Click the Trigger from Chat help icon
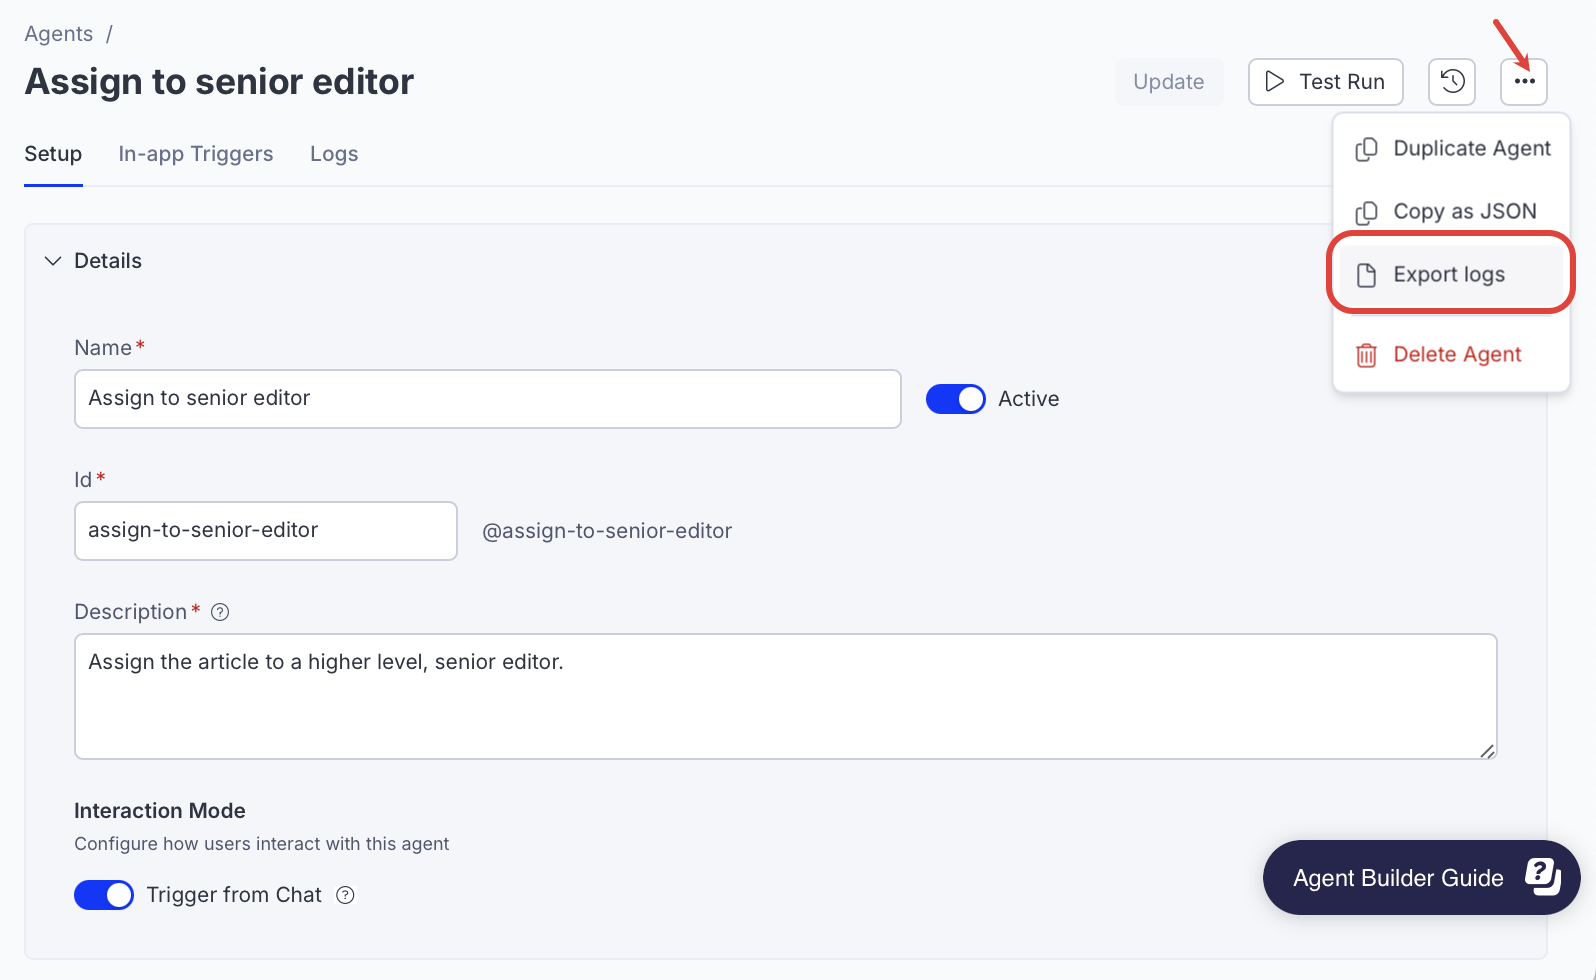 pos(345,895)
